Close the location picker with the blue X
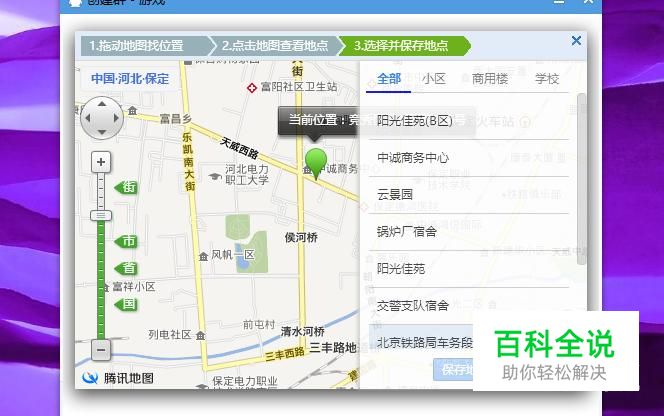The image size is (664, 416). tap(576, 41)
